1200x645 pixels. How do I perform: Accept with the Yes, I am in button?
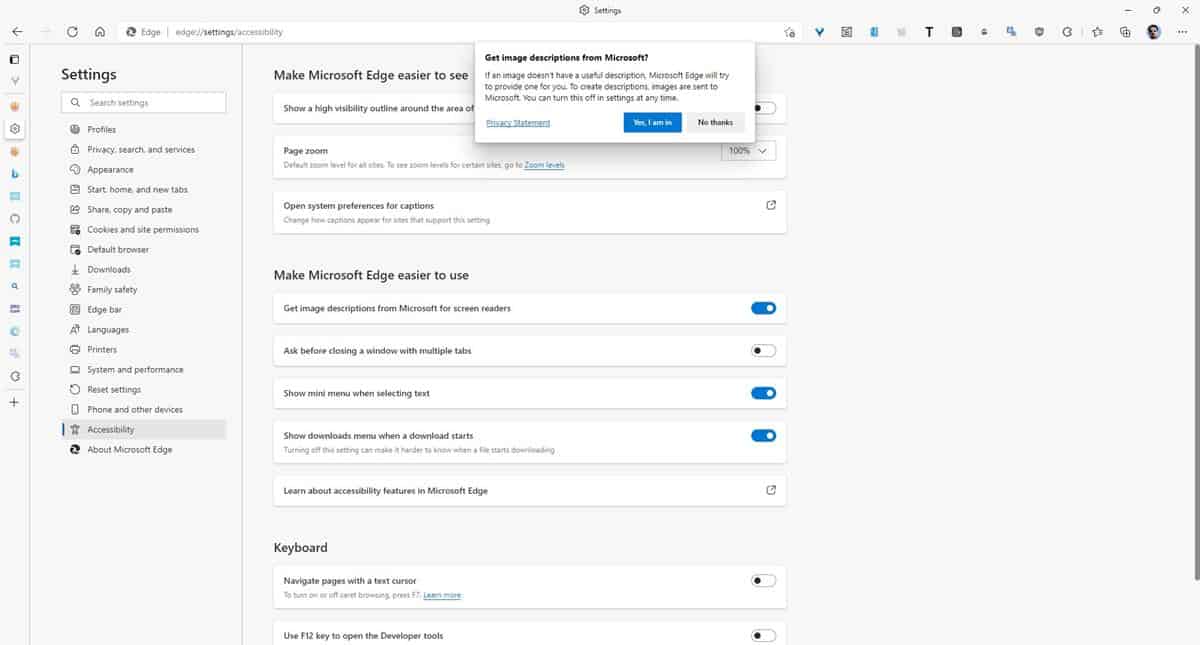pos(652,122)
